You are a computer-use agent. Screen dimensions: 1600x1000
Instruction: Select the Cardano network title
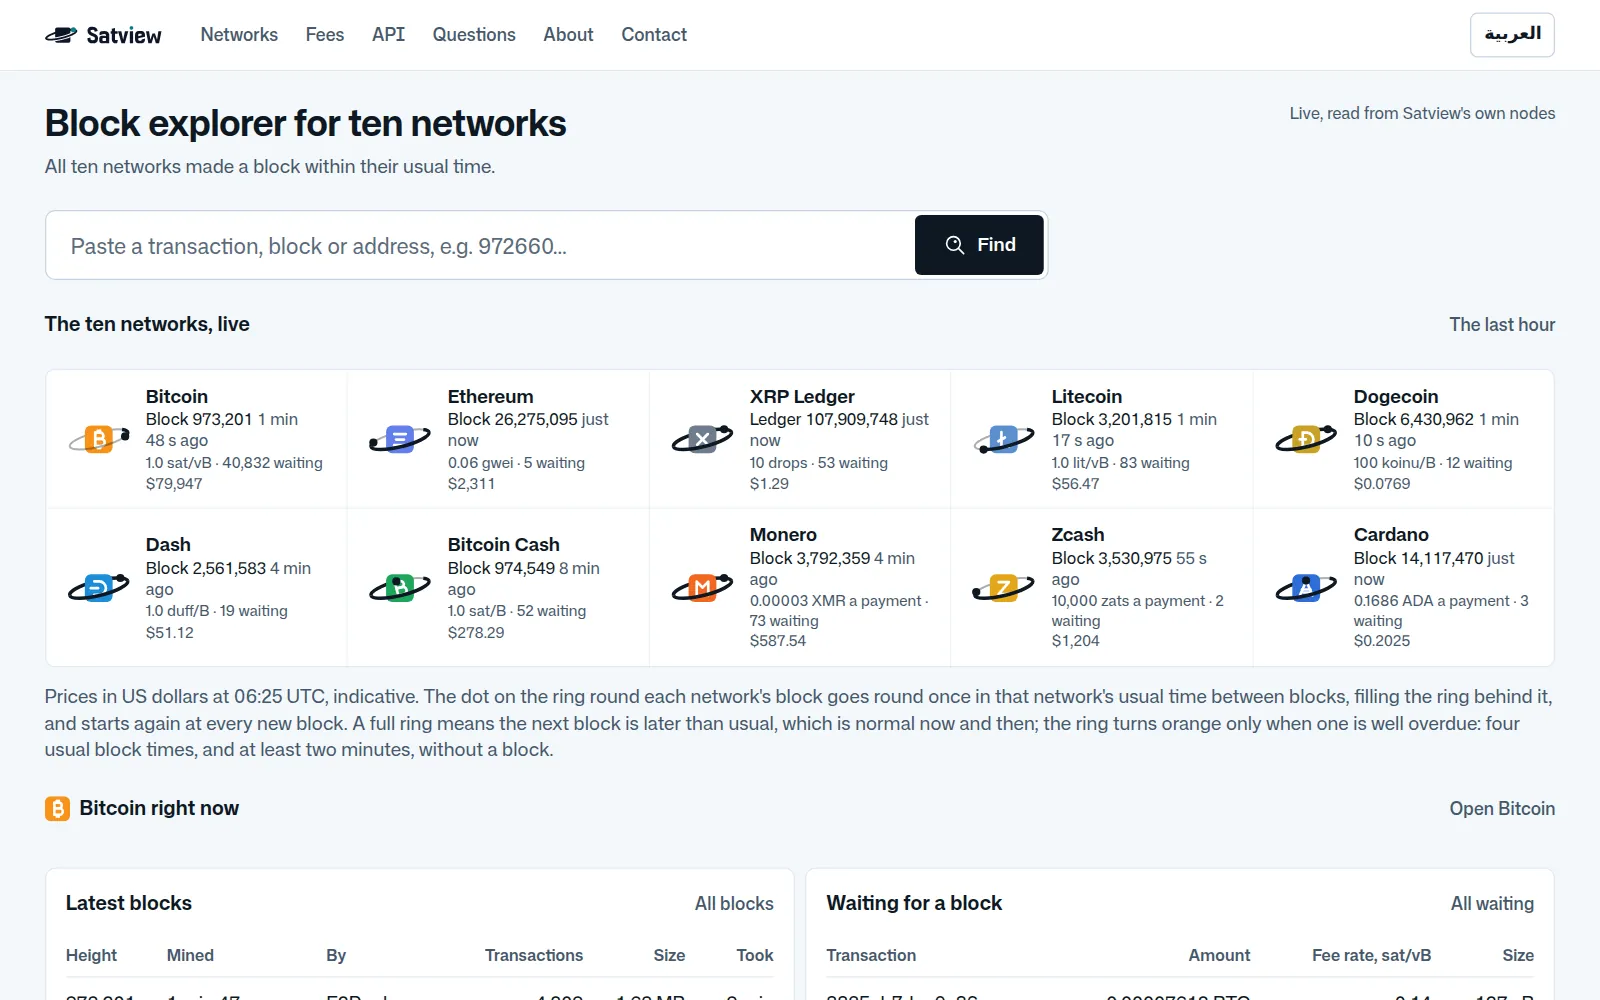[x=1391, y=534]
